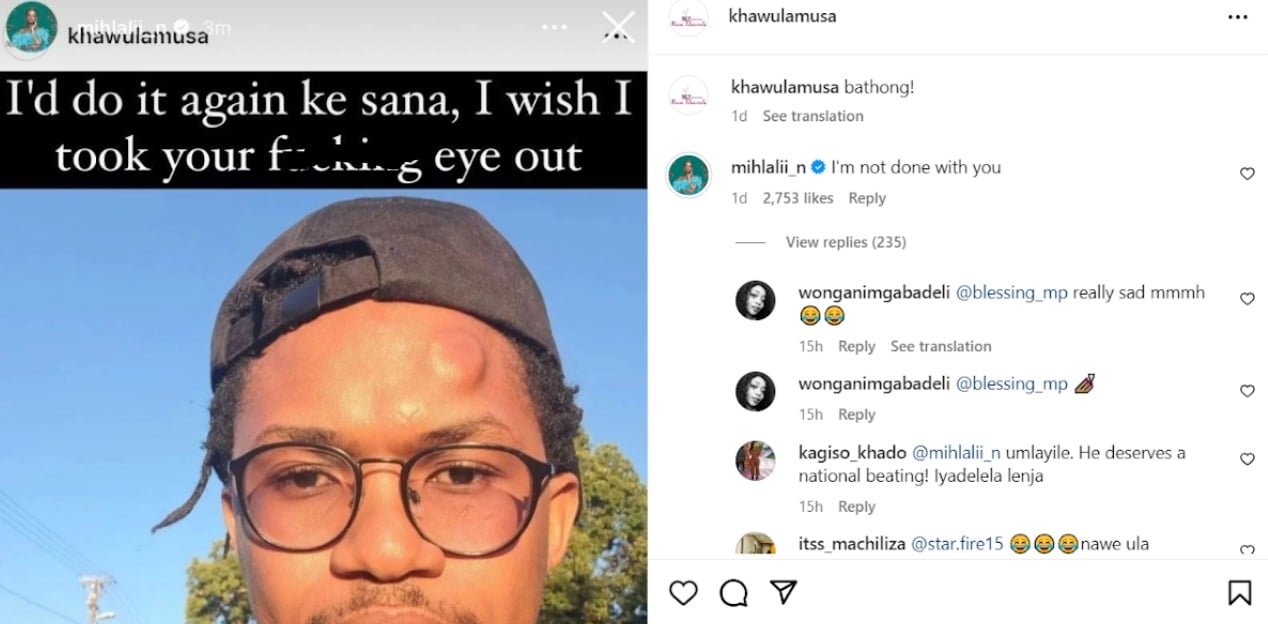Reply to kagiso_khado's comment
Viewport: 1268px width, 624px height.
tap(856, 507)
